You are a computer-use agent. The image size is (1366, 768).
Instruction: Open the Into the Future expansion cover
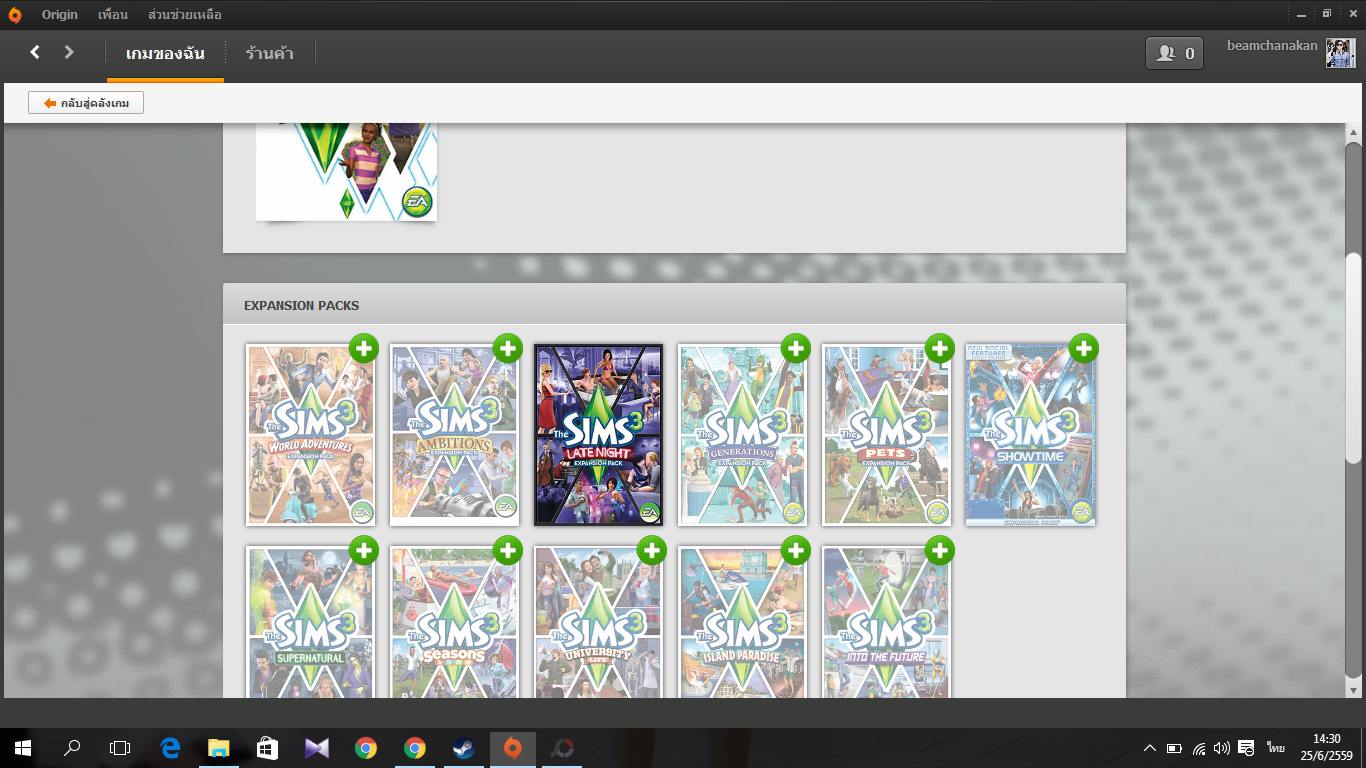(x=886, y=622)
